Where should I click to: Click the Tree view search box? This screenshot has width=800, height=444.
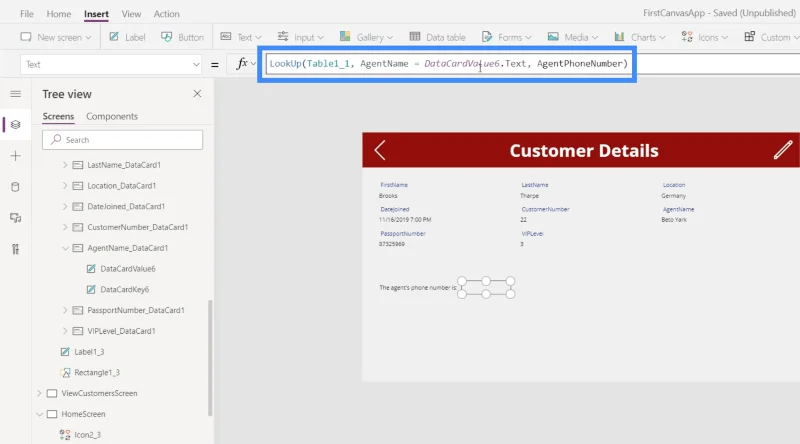point(122,140)
